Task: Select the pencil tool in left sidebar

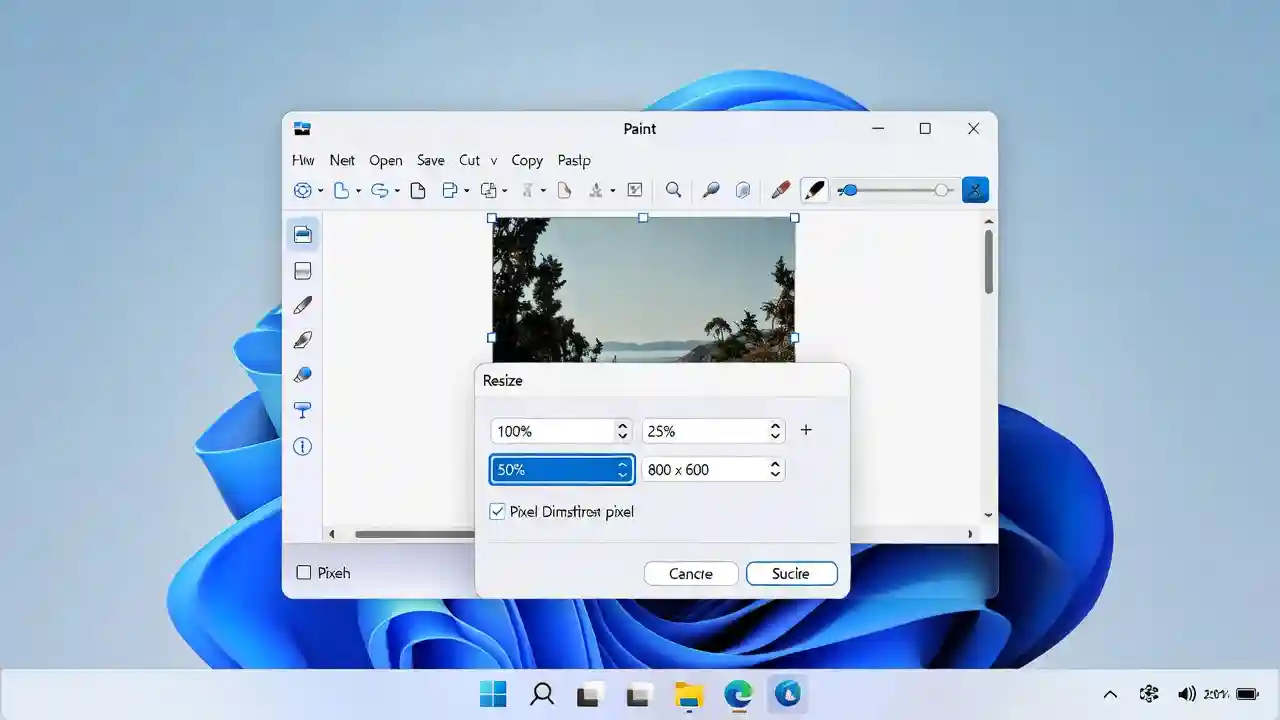Action: coord(303,305)
